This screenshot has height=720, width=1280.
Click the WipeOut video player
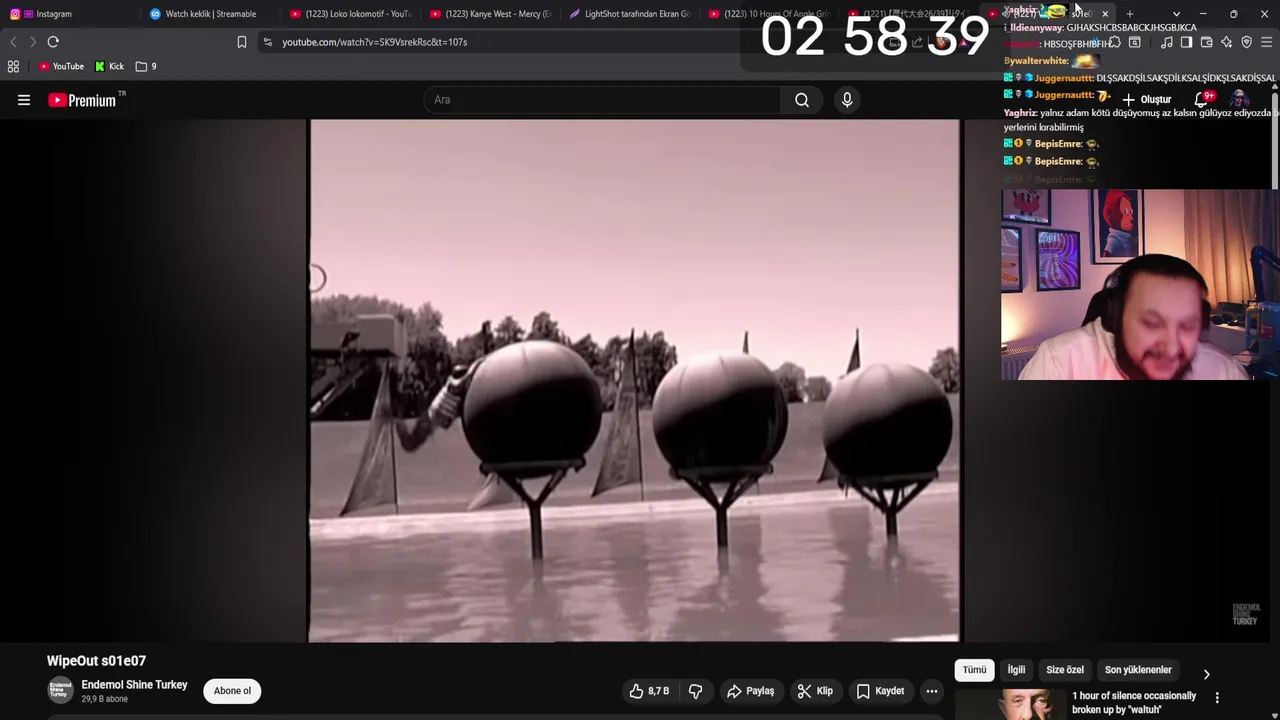634,380
